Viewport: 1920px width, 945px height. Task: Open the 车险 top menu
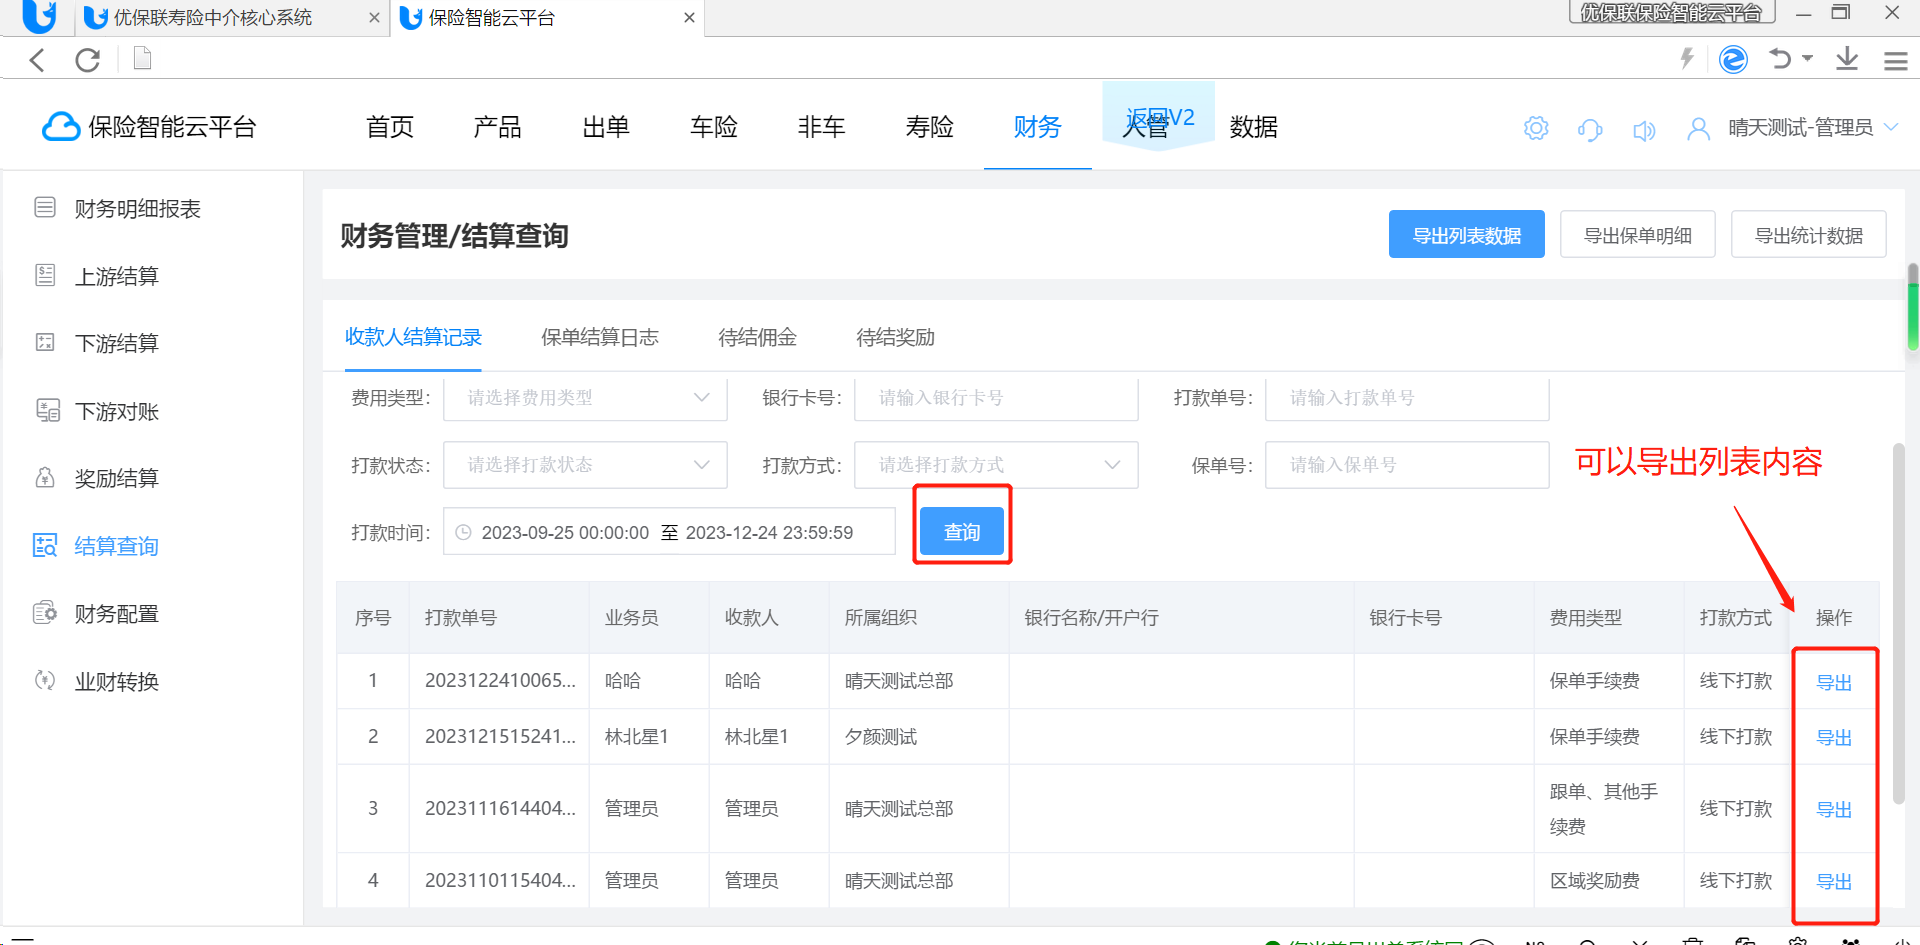pyautogui.click(x=714, y=127)
